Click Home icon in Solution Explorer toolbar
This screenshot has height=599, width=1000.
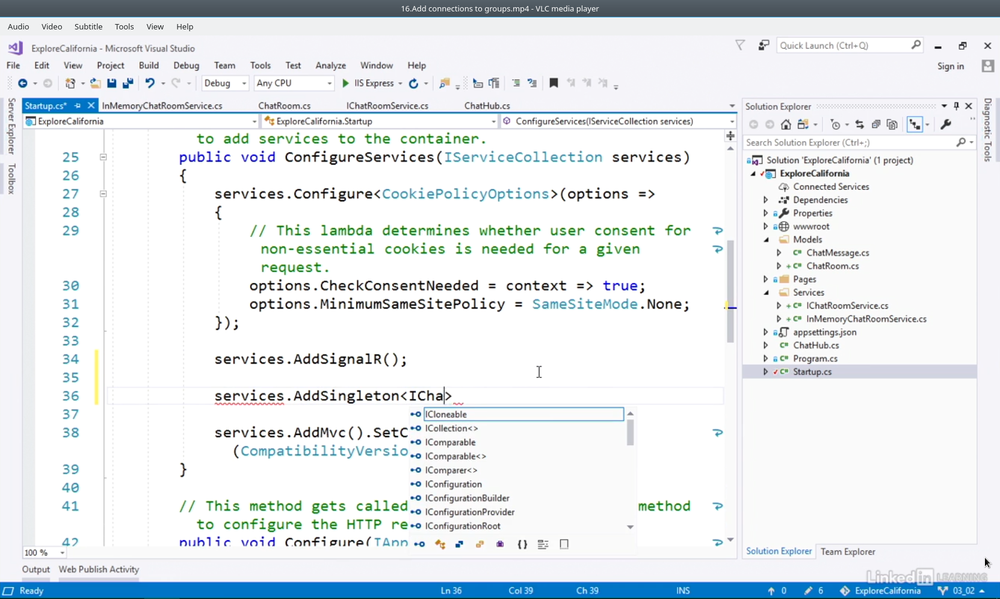[x=786, y=125]
